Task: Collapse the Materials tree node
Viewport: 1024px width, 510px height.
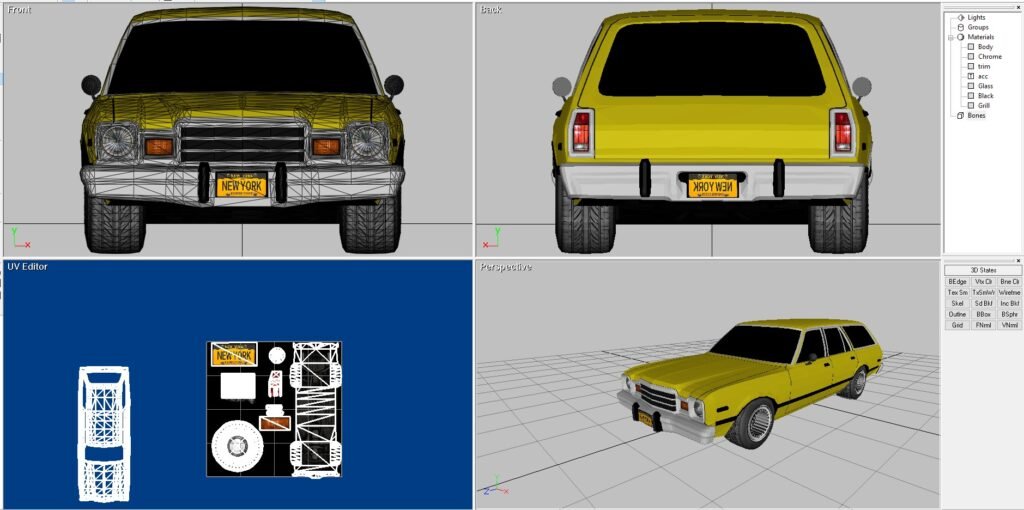Action: tap(949, 37)
